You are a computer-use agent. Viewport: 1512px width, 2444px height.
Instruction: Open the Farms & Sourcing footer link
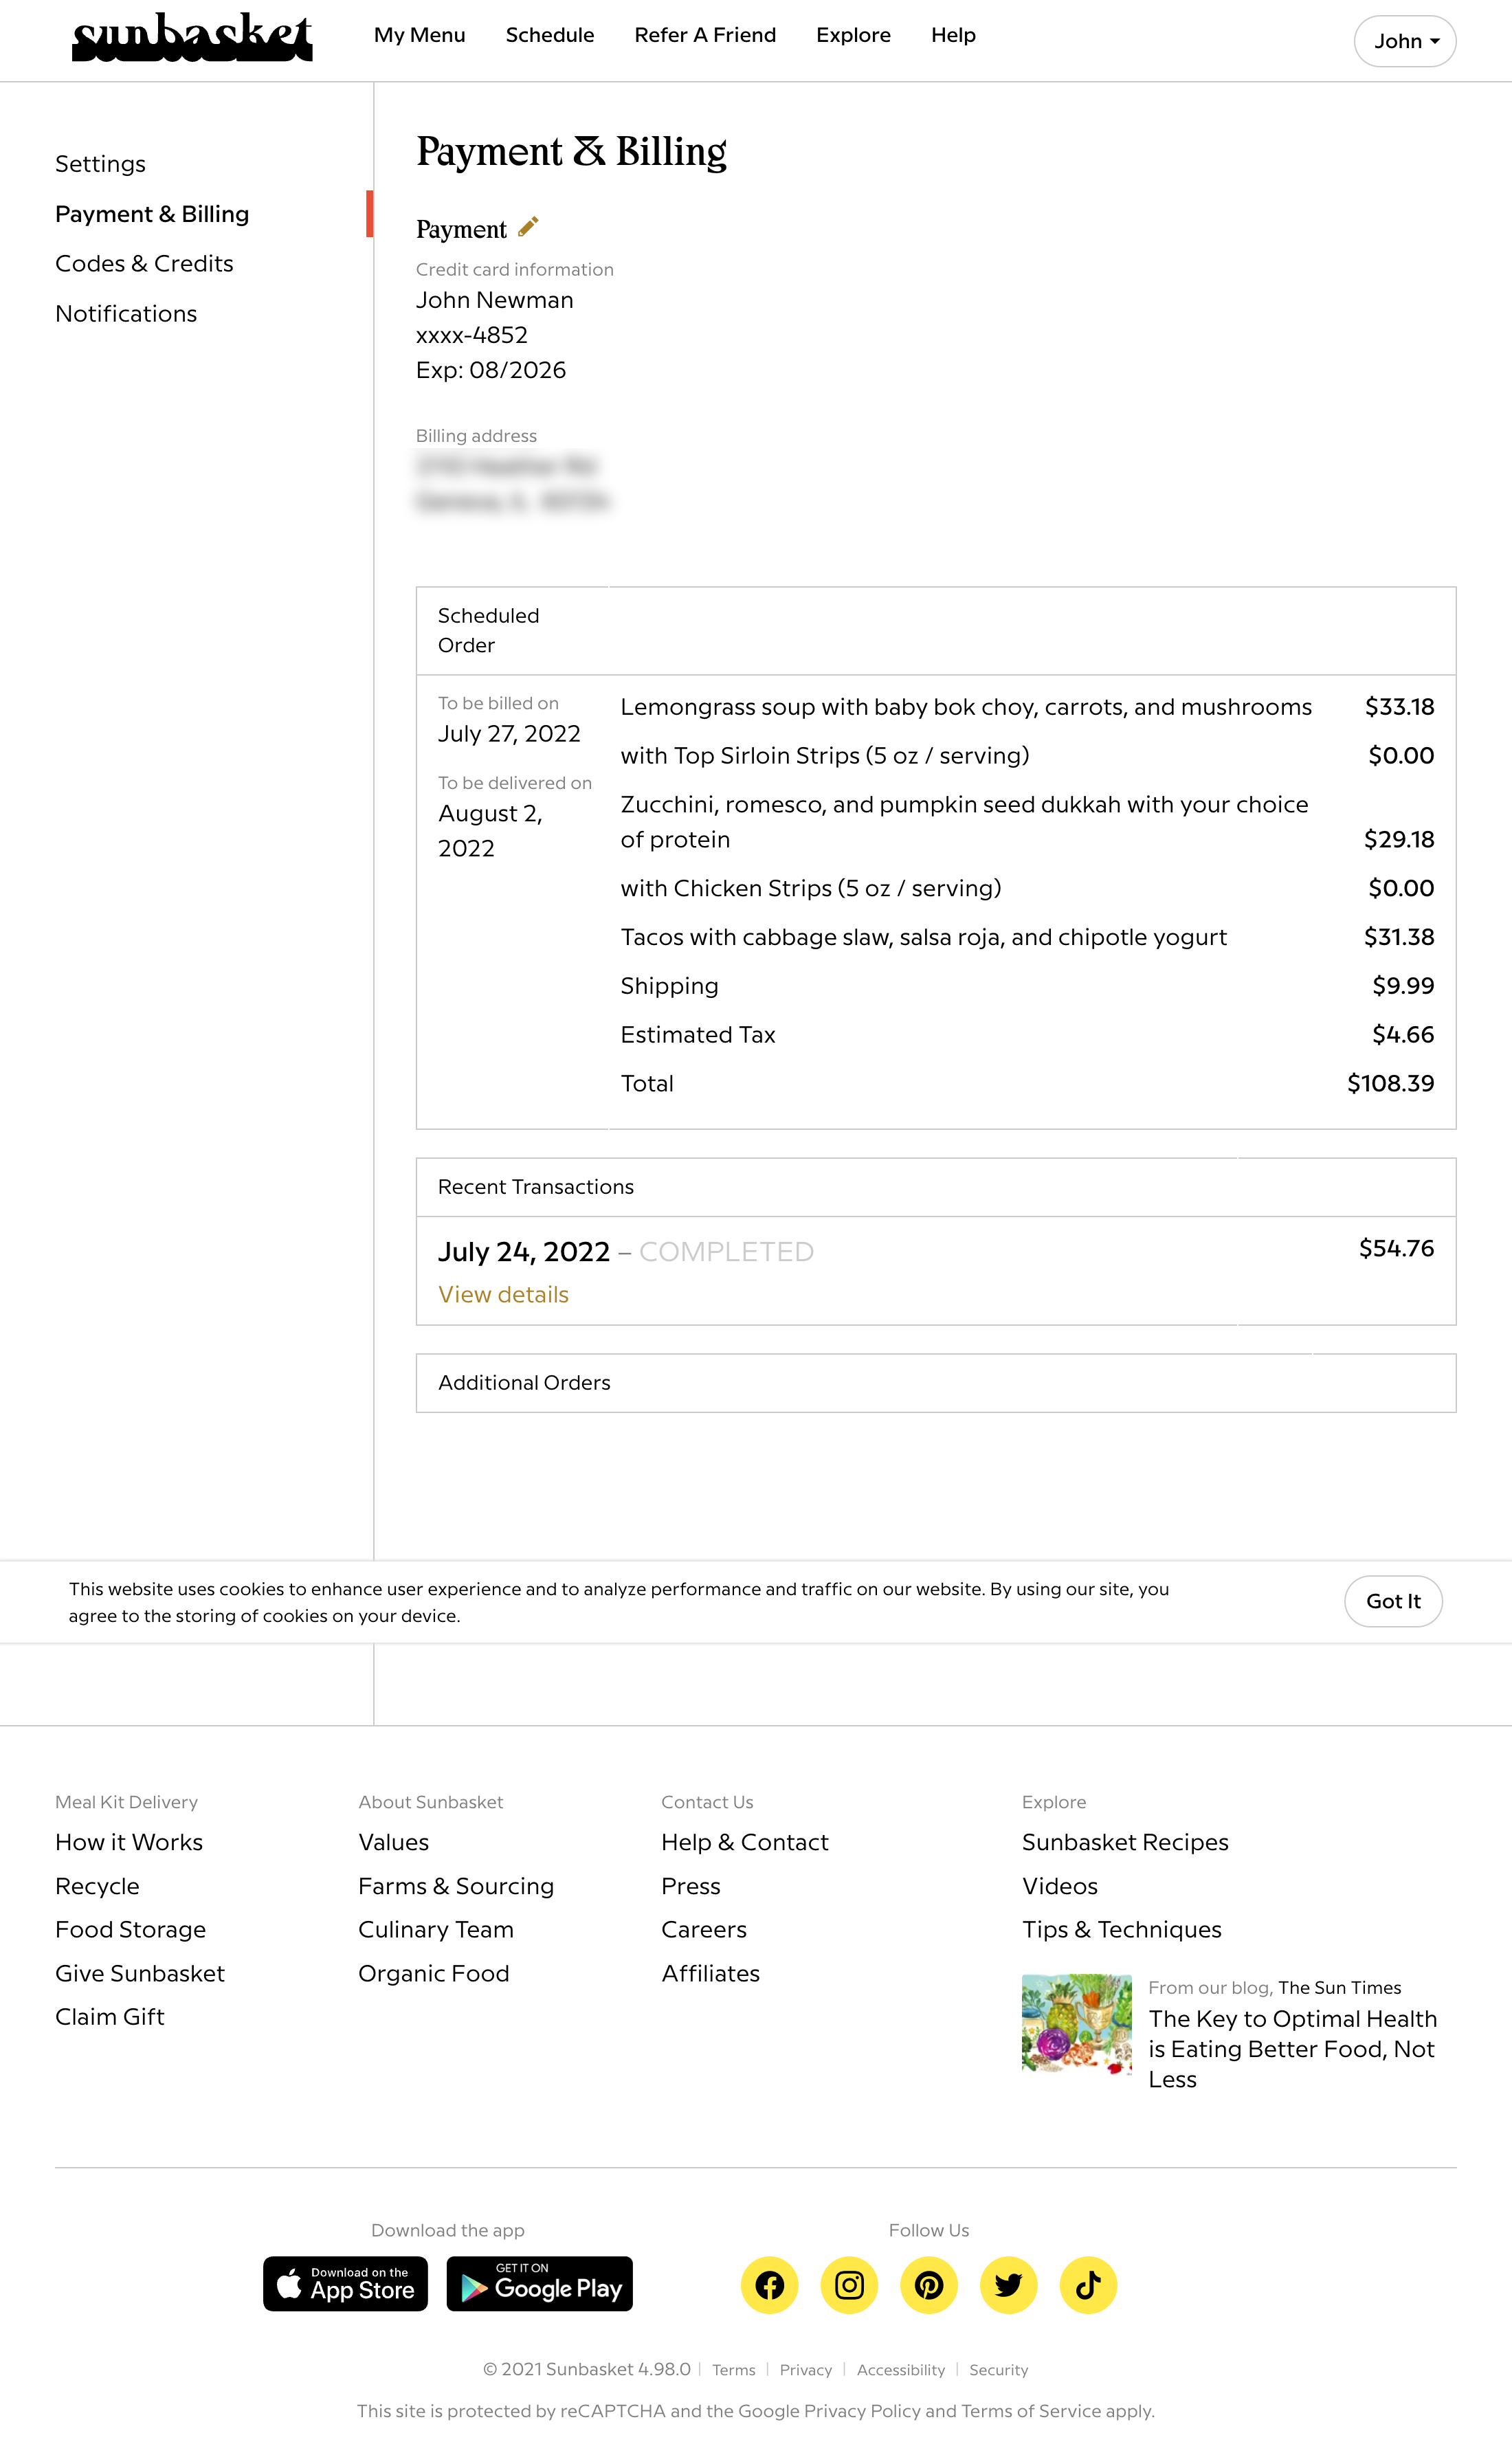pyautogui.click(x=456, y=1885)
